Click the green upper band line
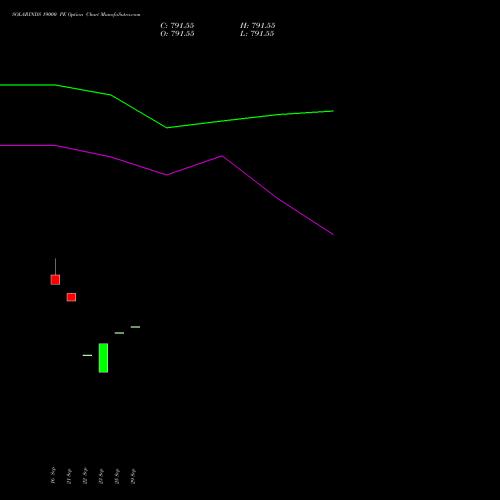The height and width of the screenshot is (500, 500). click(167, 127)
